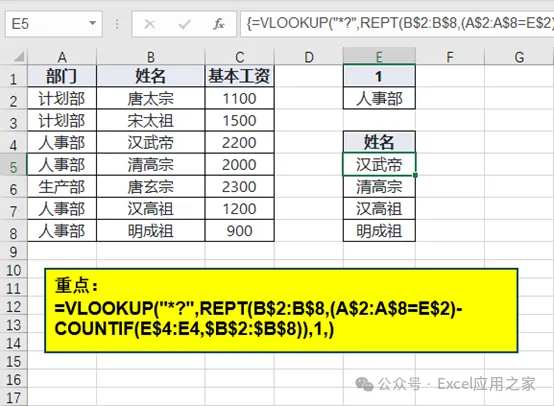The image size is (554, 406).
Task: Click cell E4 姓名 header
Action: click(x=379, y=142)
